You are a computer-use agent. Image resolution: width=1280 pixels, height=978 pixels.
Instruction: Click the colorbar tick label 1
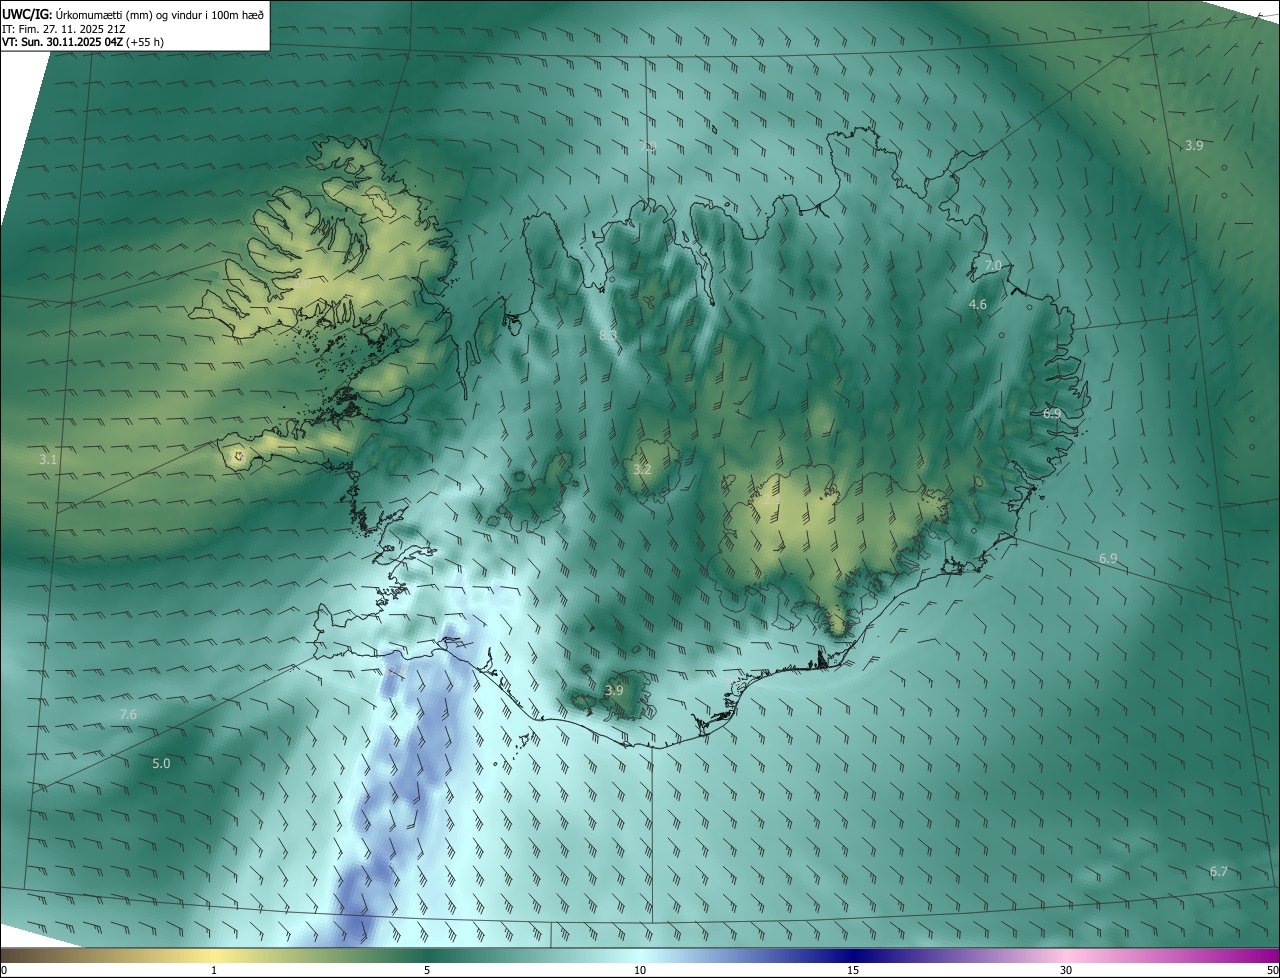coord(214,971)
